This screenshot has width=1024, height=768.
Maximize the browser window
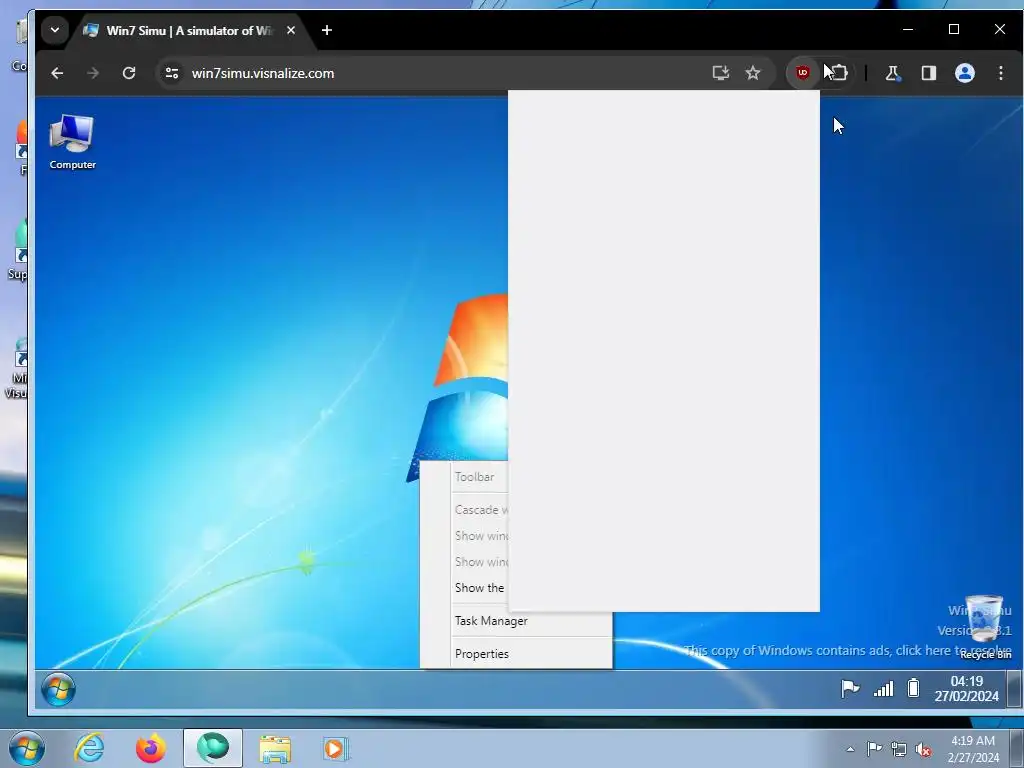[954, 29]
